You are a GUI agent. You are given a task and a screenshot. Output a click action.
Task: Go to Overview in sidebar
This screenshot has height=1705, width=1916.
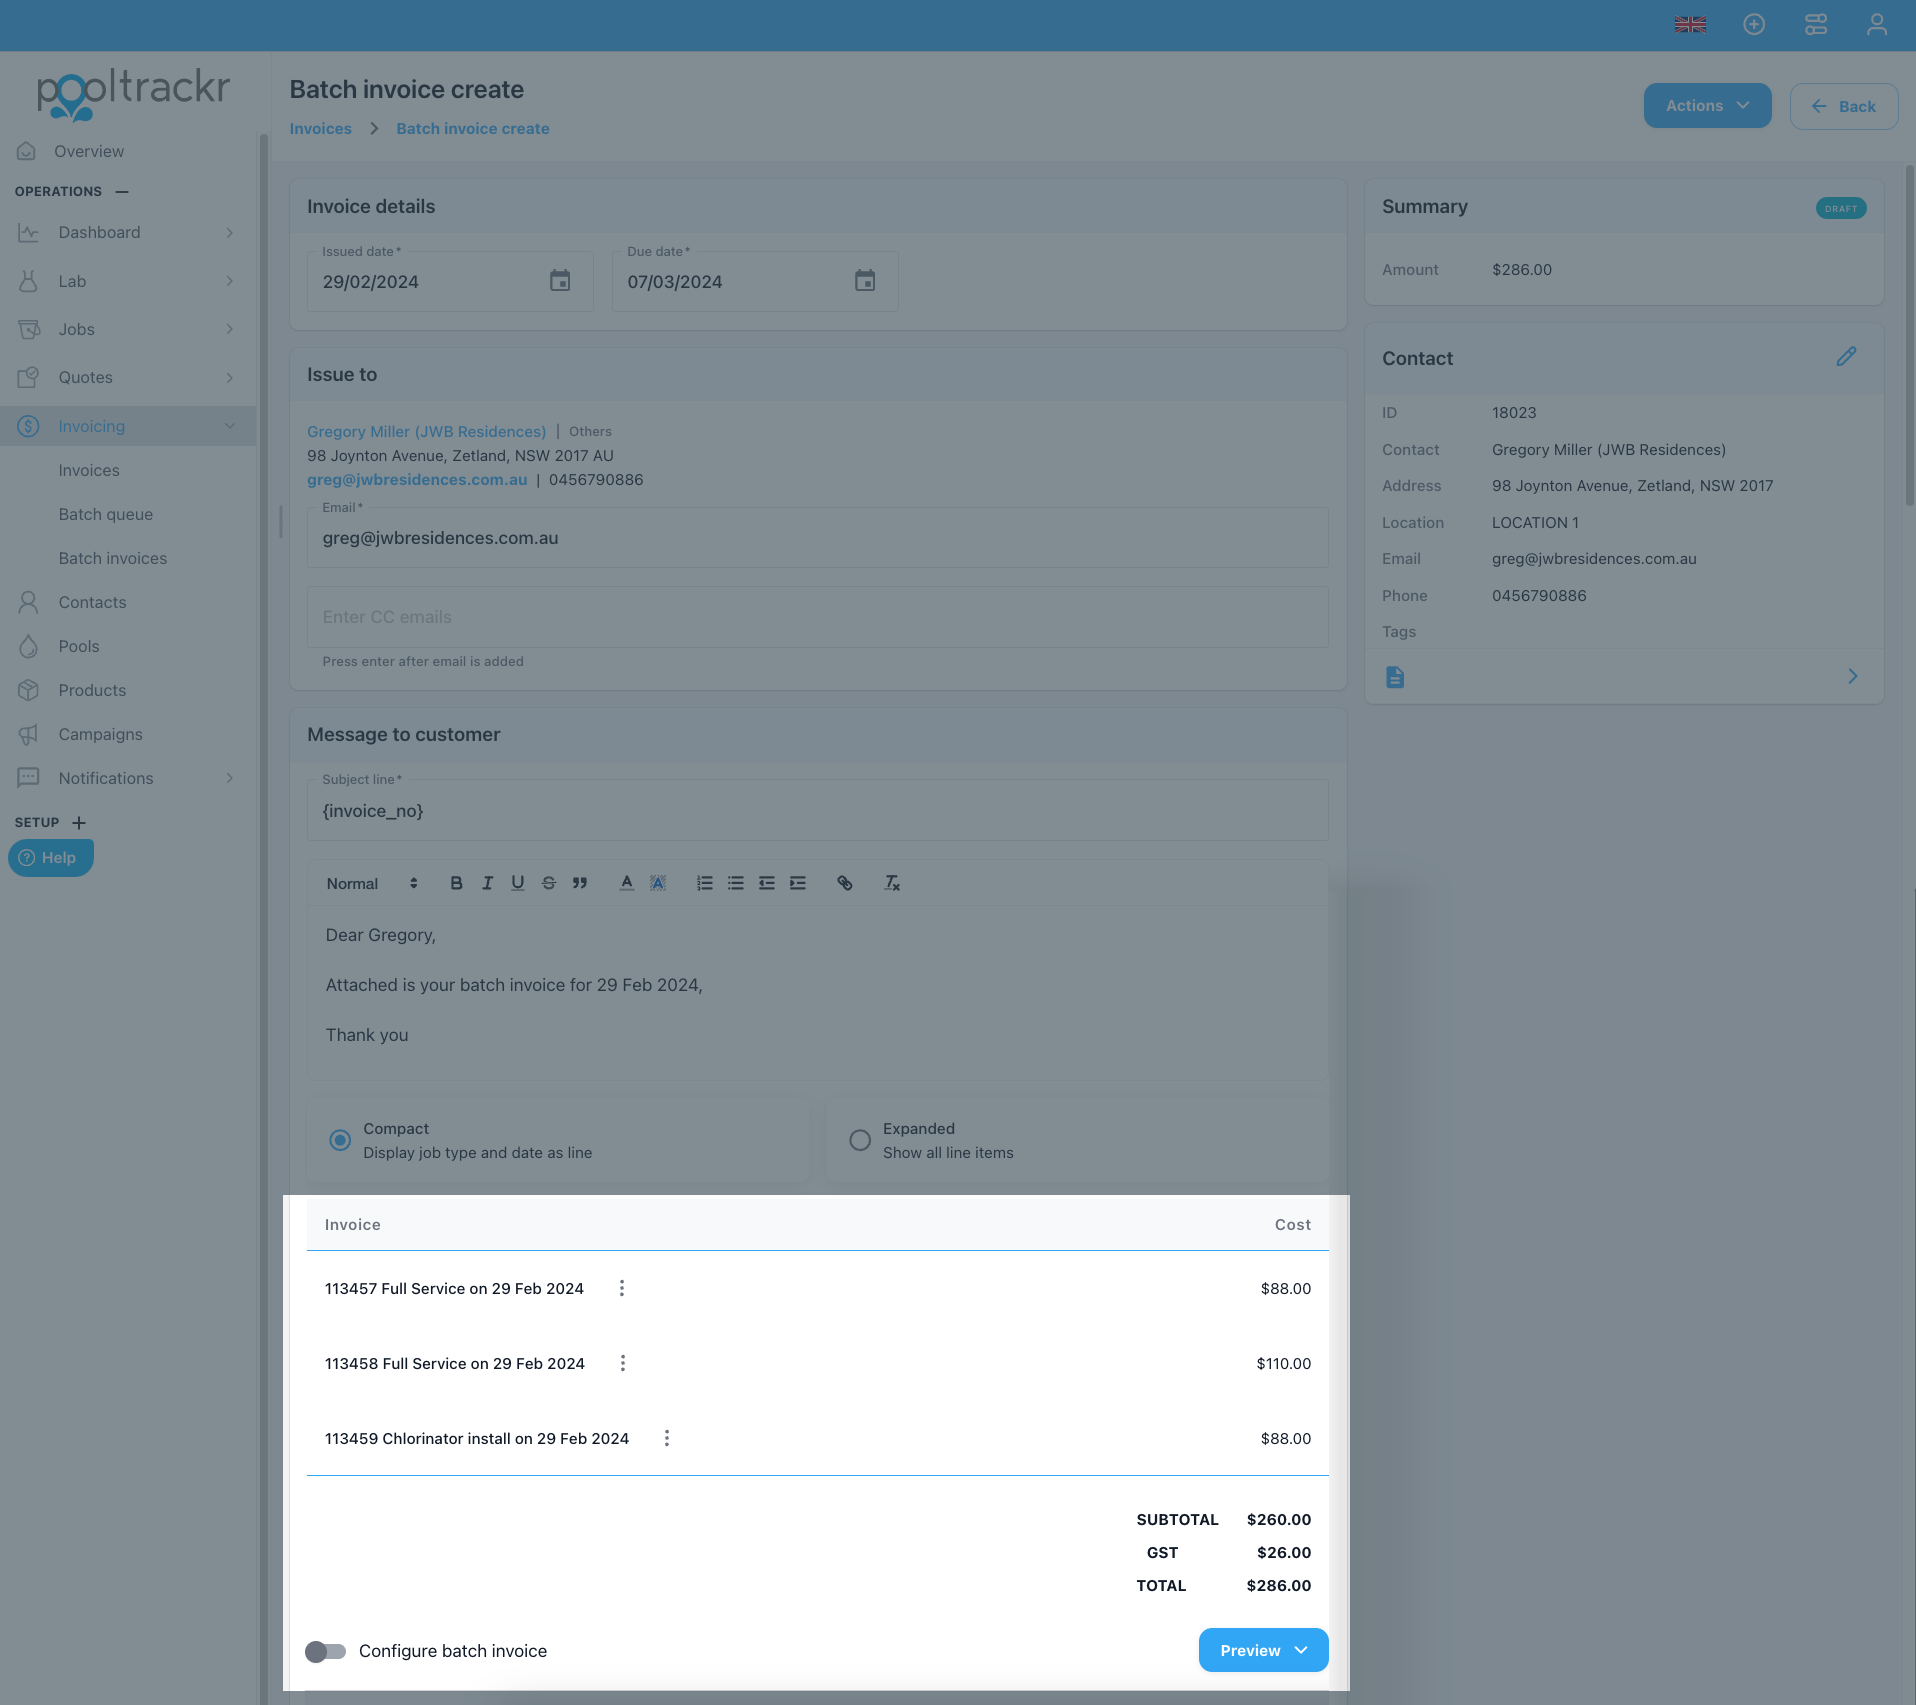click(x=89, y=151)
